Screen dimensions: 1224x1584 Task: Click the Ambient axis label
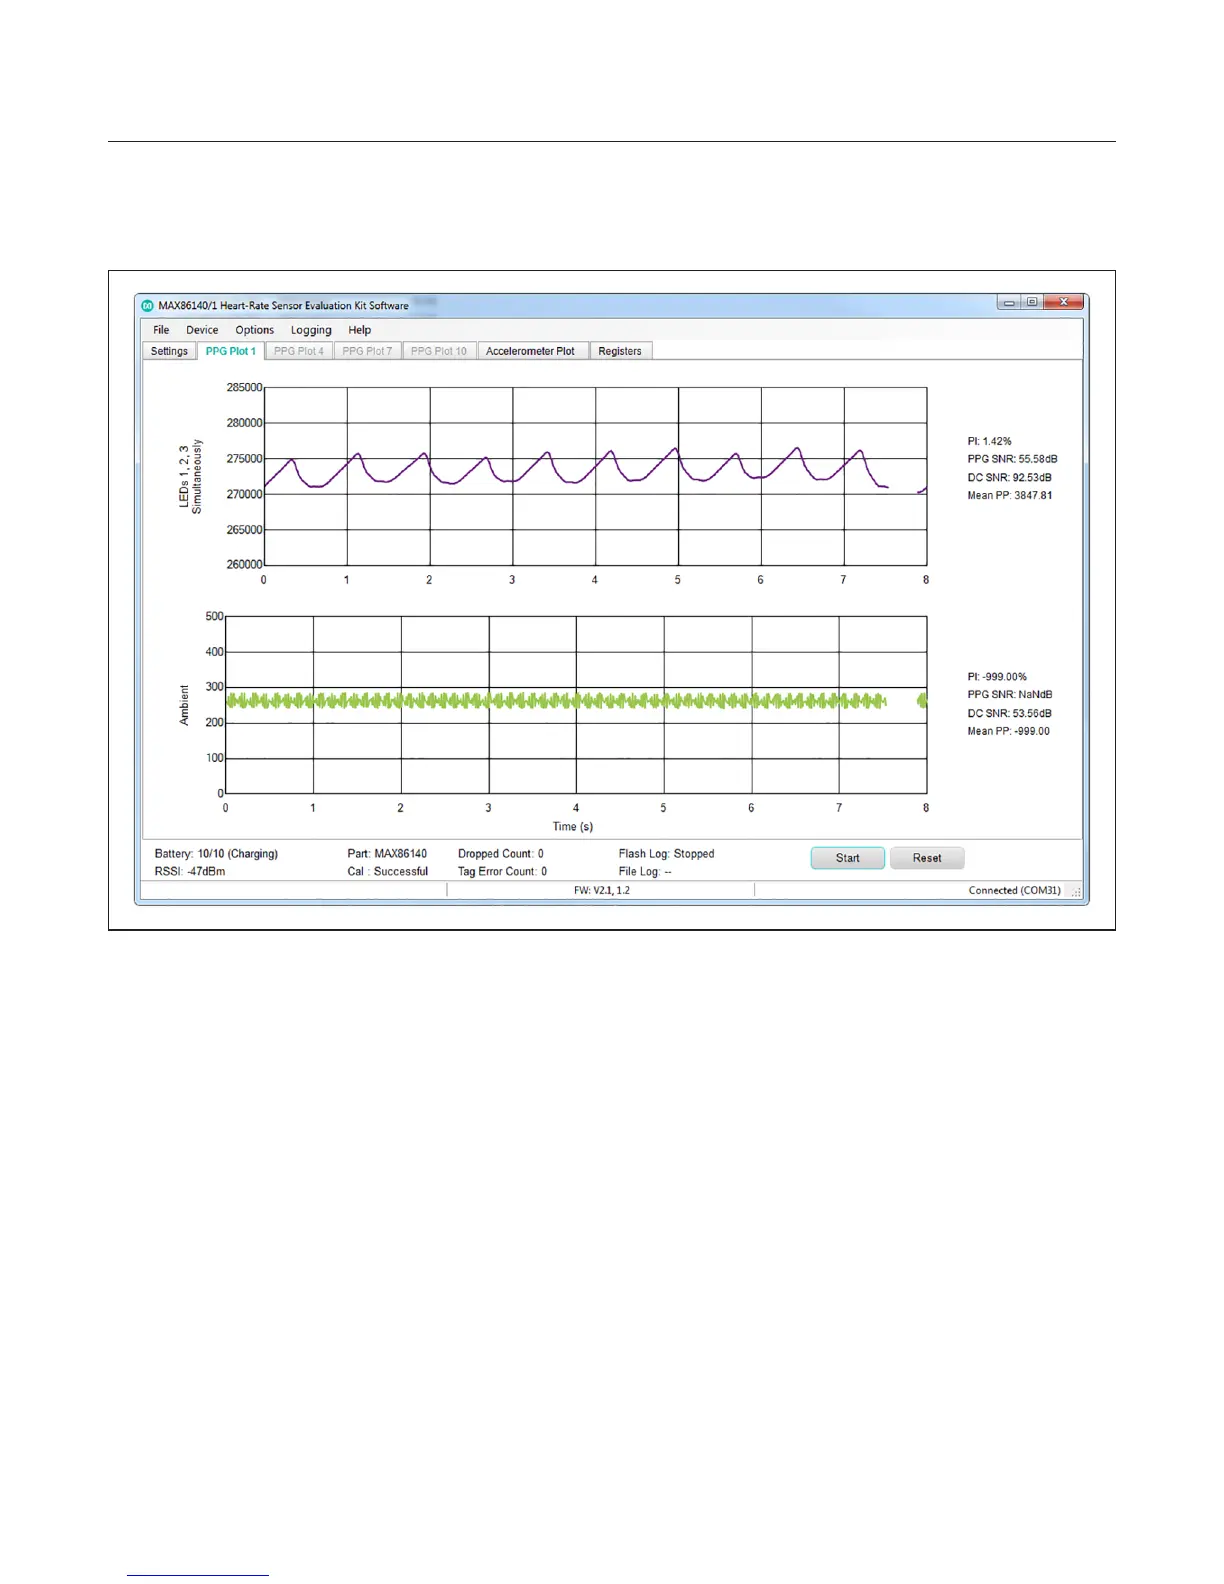(x=184, y=705)
